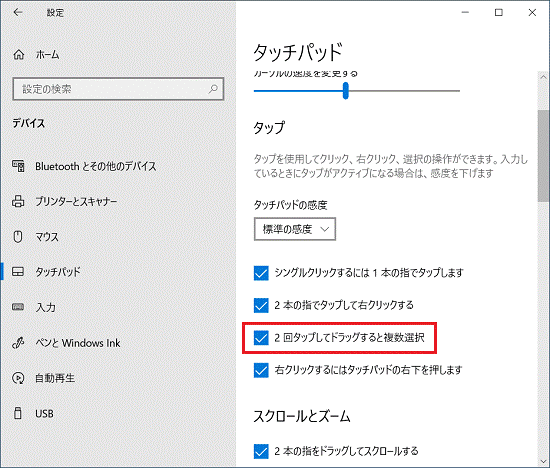The height and width of the screenshot is (468, 550).
Task: Toggle 2 本の指でタップして右クリックする checkbox
Action: click(261, 306)
